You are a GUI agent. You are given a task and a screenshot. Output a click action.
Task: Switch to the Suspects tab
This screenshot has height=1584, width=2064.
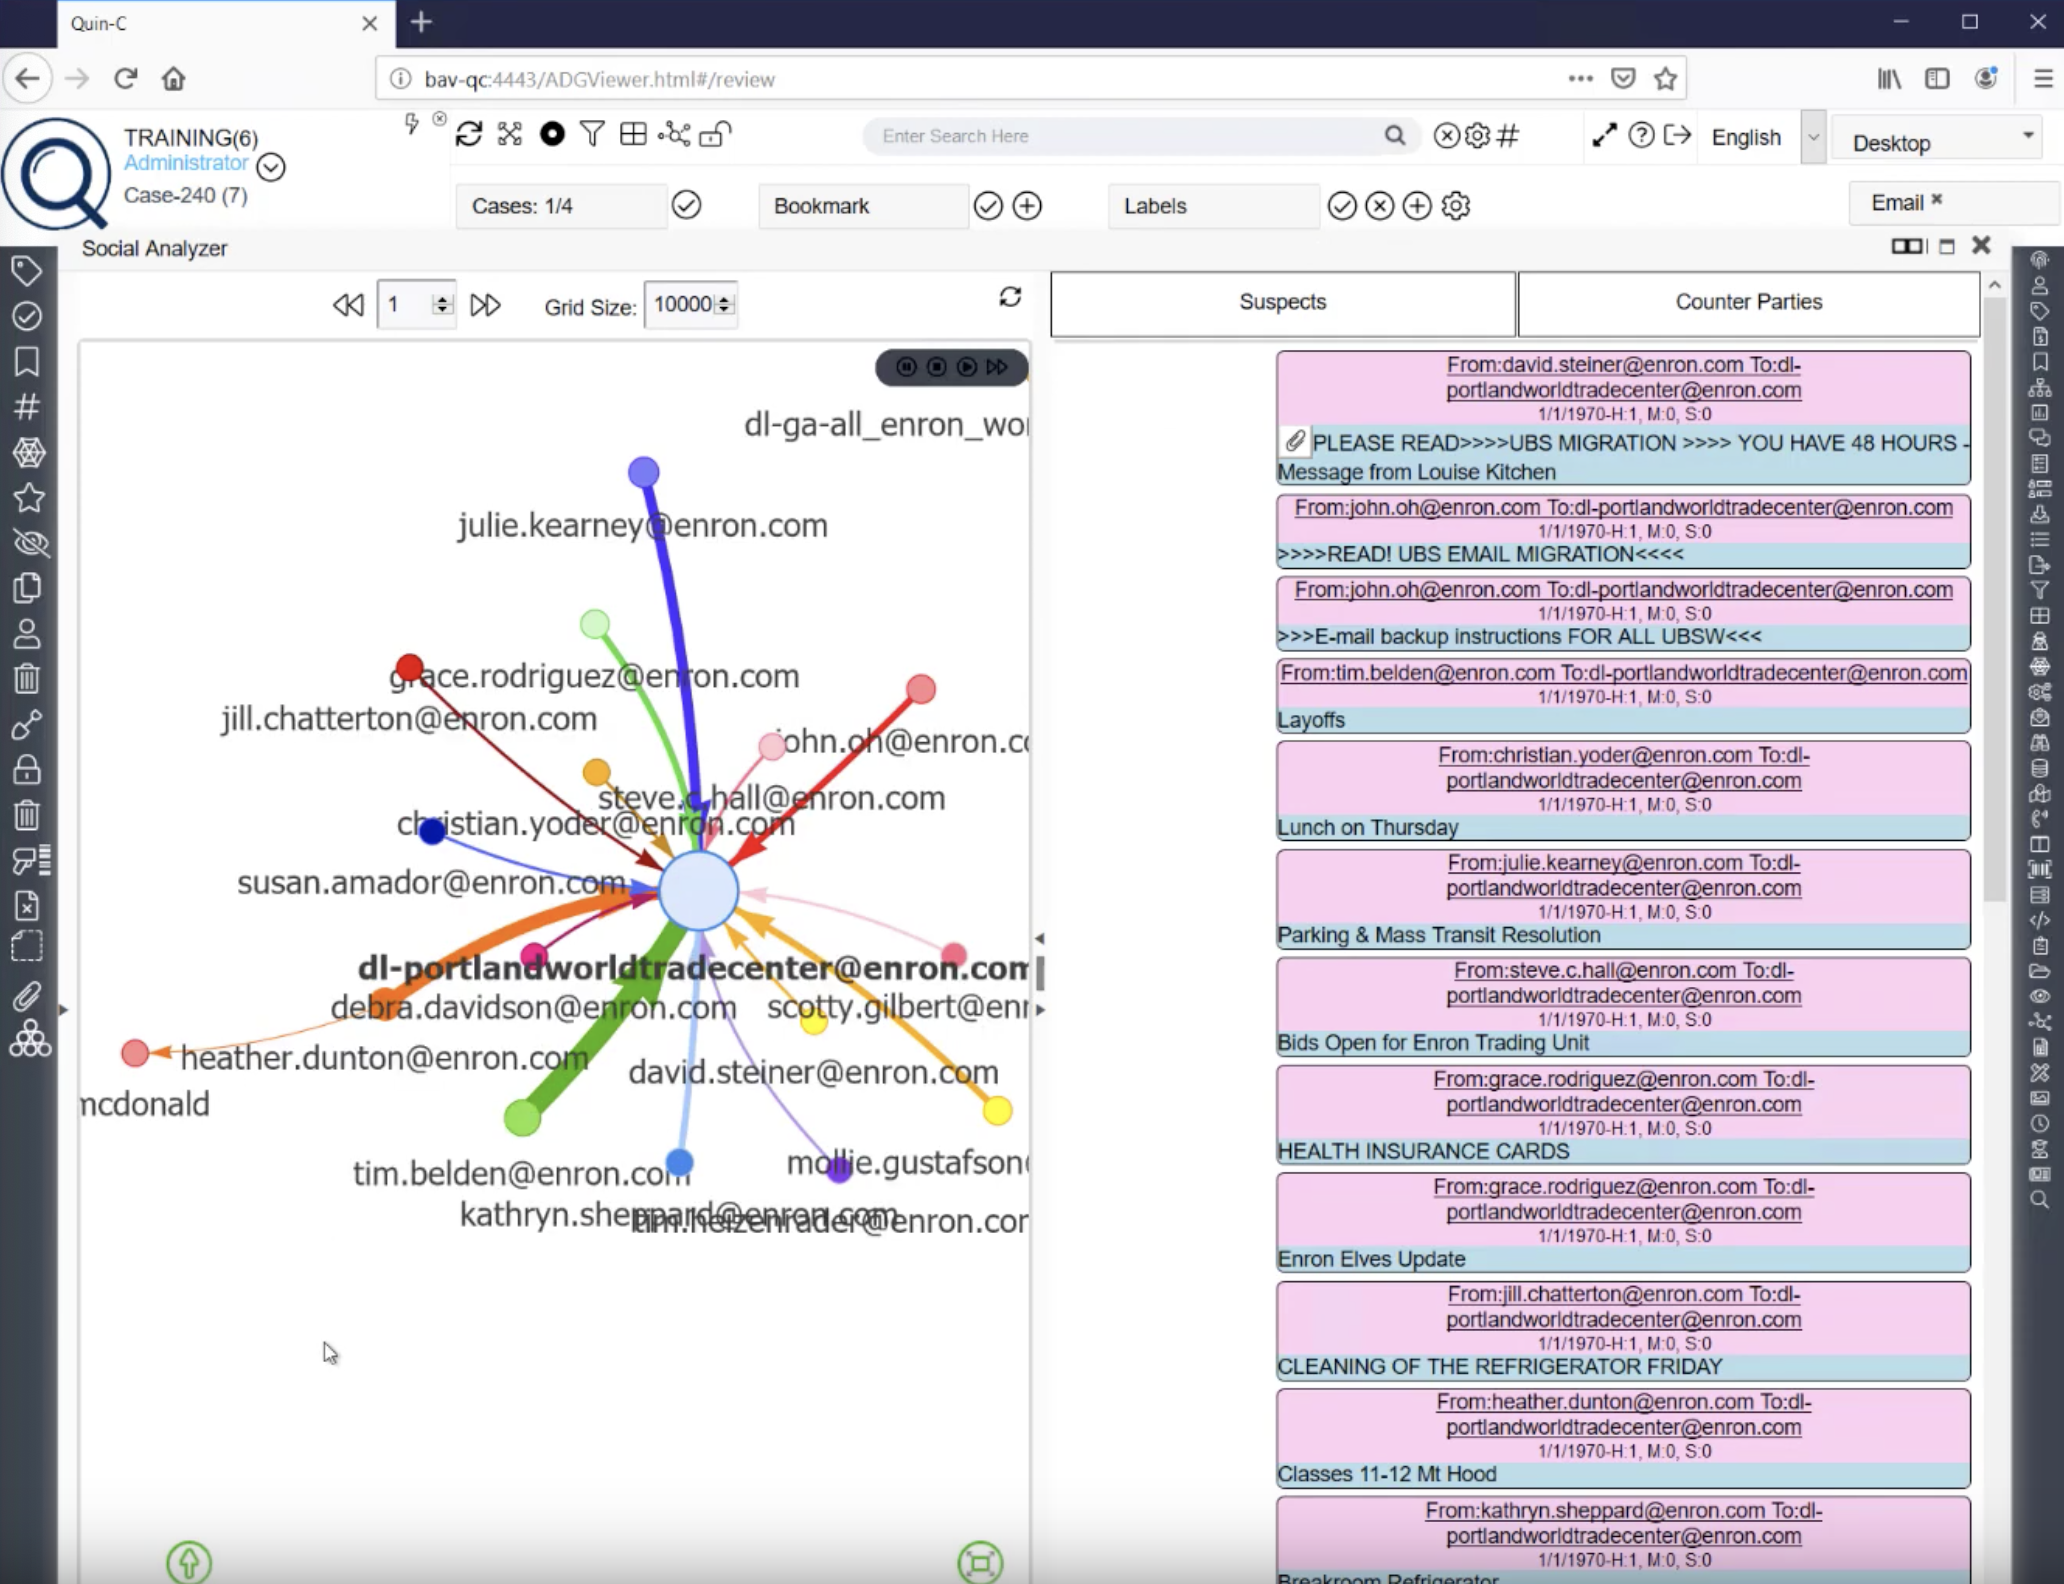(1282, 302)
